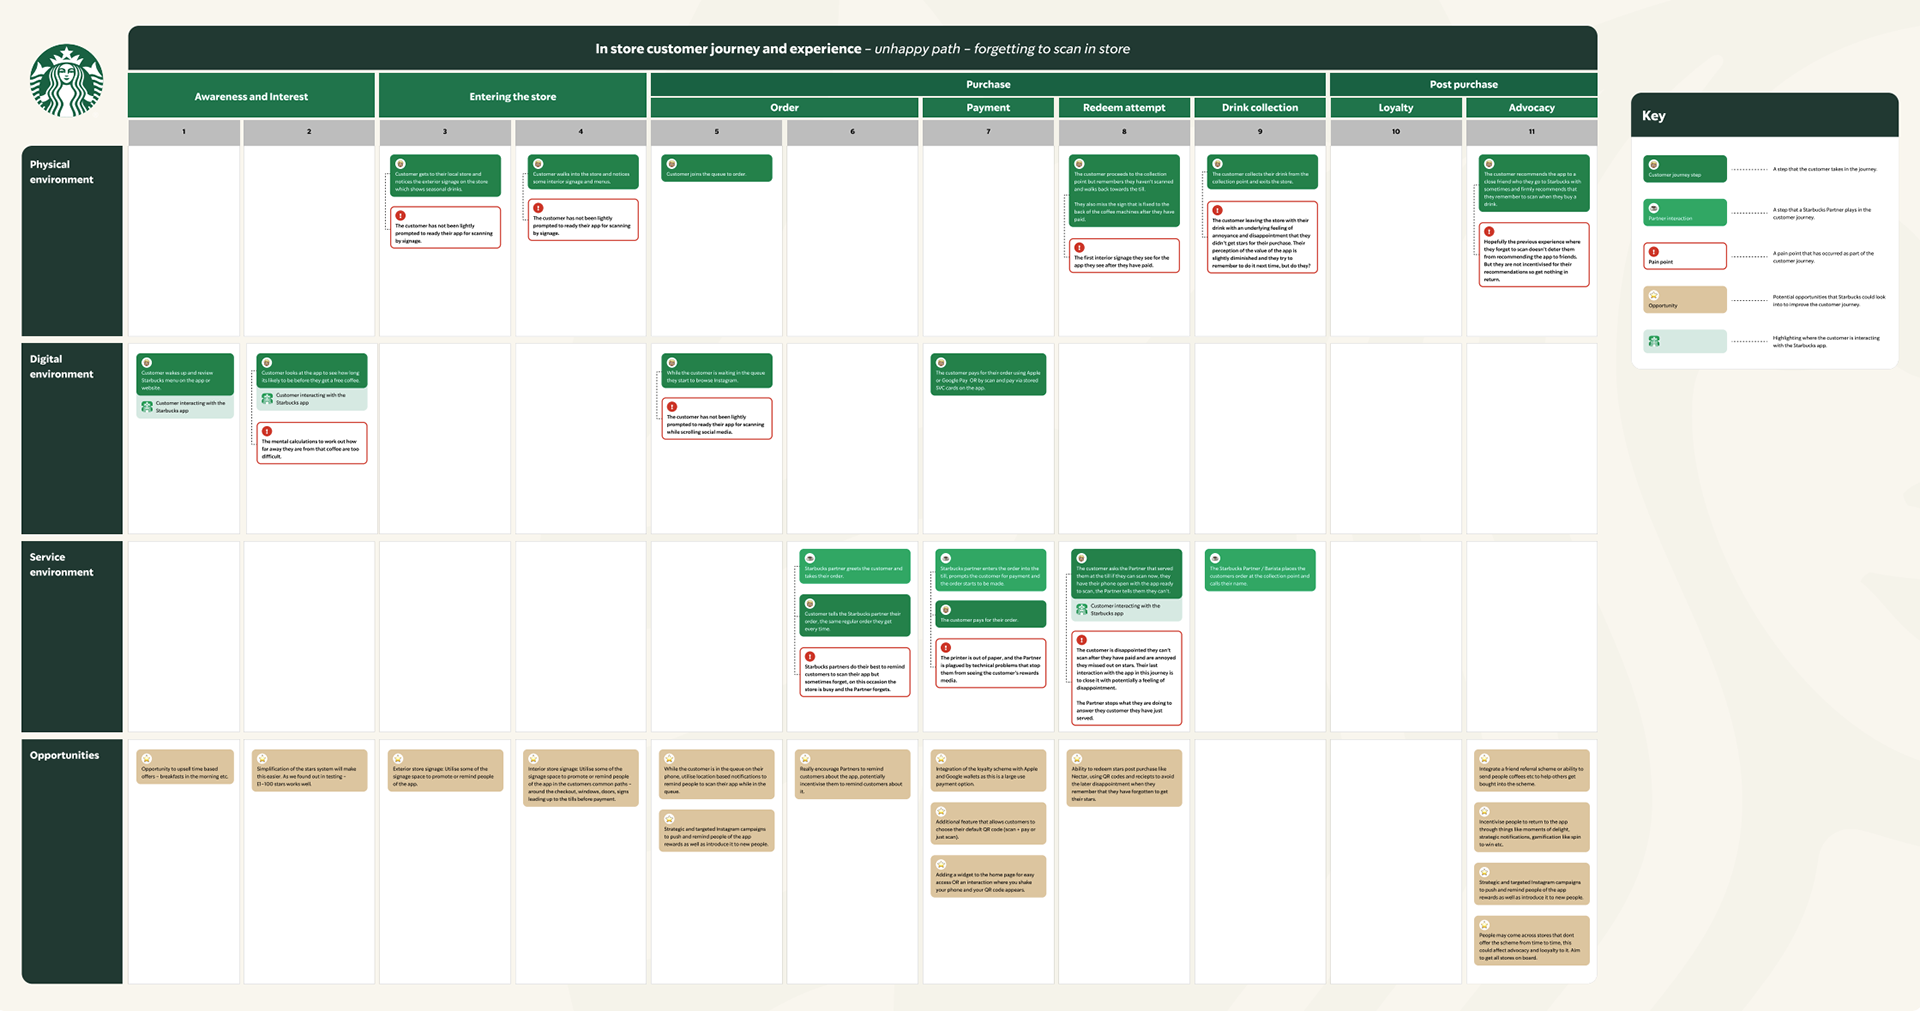1920x1011 pixels.
Task: Click the Opportunity star icon in the Key
Action: (1654, 295)
